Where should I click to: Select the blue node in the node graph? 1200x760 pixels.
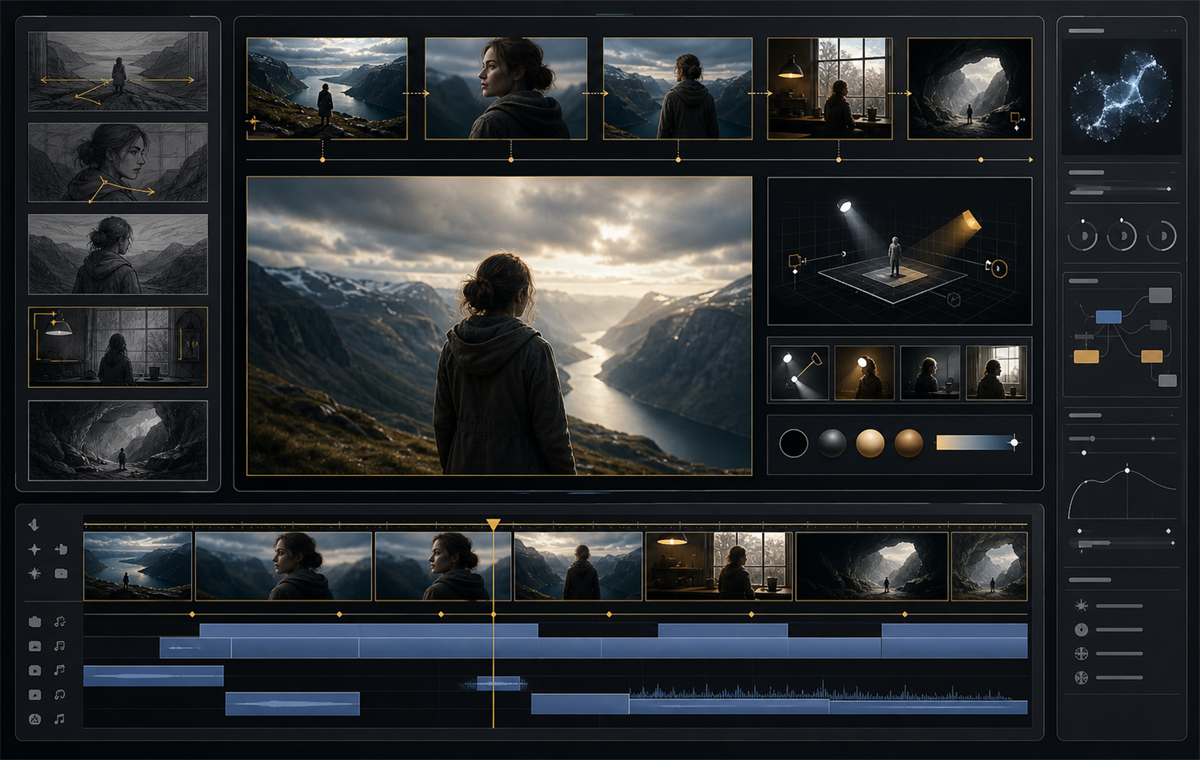pos(1108,316)
